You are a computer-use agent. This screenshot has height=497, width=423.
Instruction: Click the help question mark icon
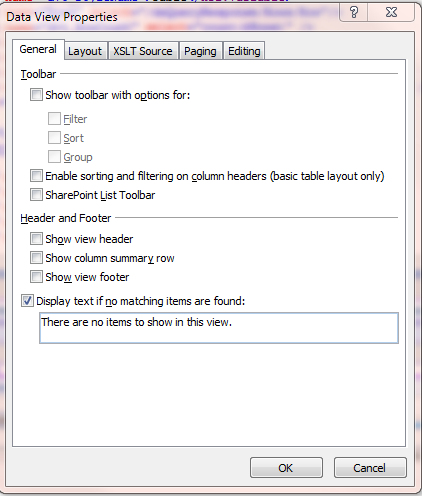[354, 13]
